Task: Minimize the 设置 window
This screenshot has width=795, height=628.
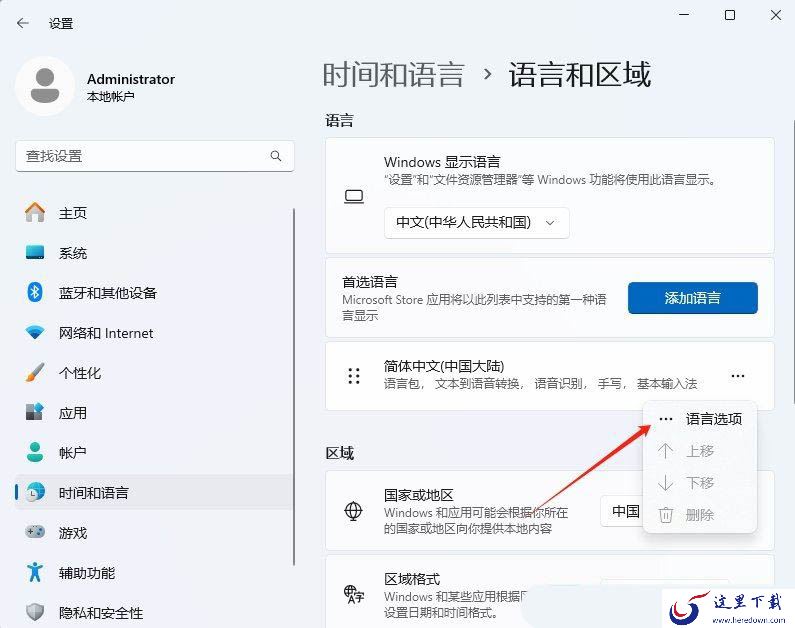Action: (683, 15)
